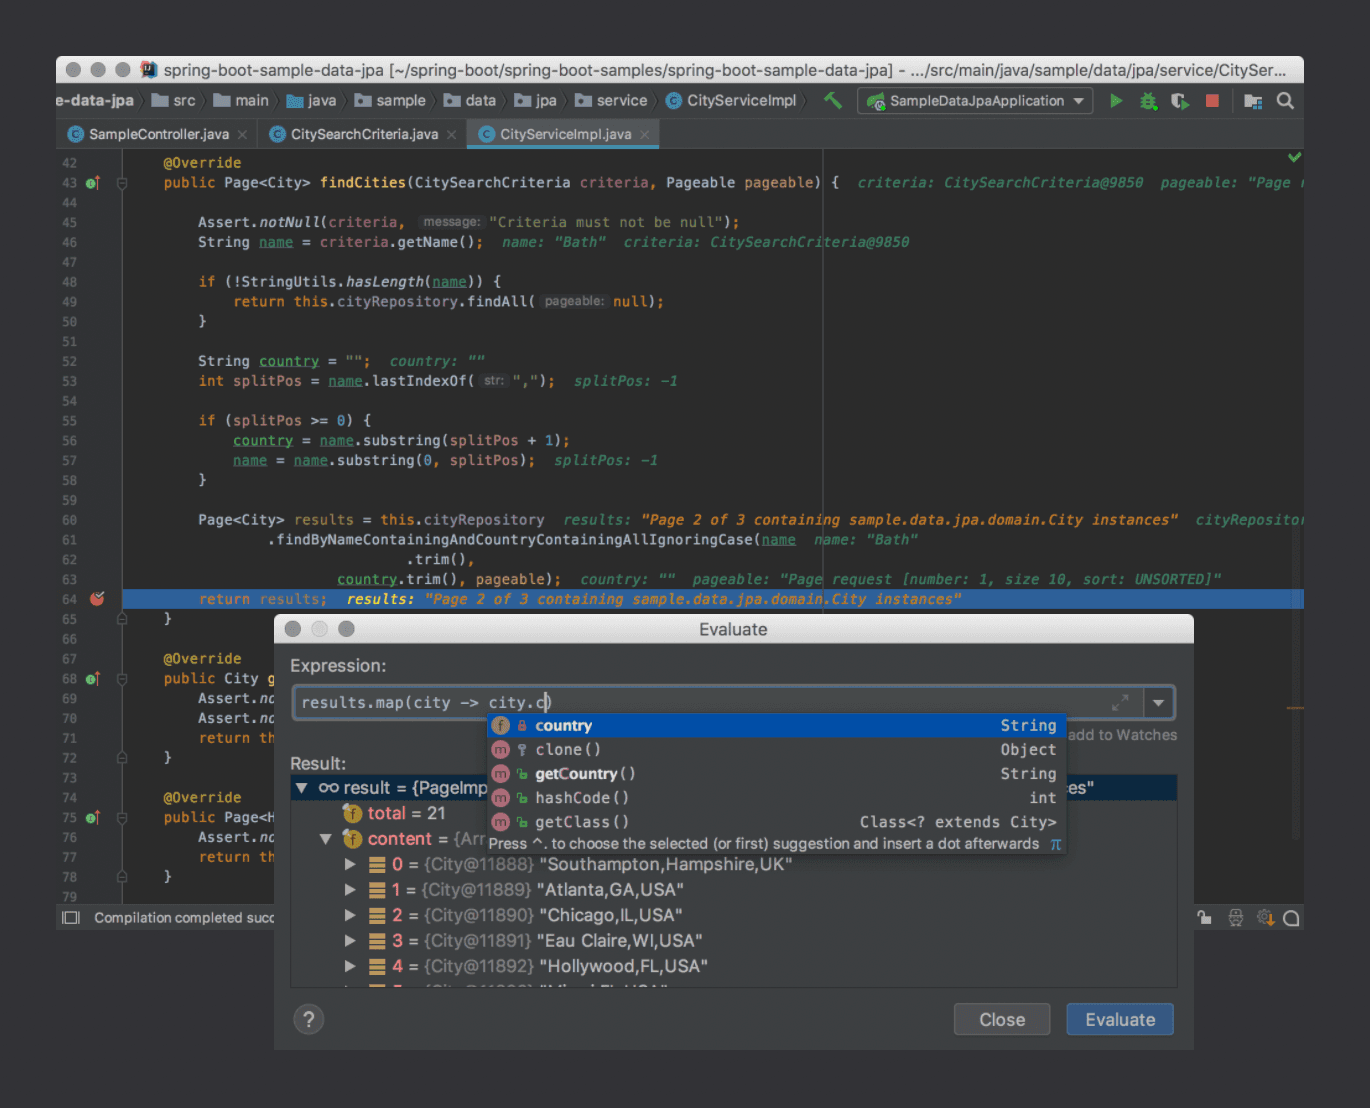Collapse the content array node
The height and width of the screenshot is (1108, 1370).
[325, 839]
